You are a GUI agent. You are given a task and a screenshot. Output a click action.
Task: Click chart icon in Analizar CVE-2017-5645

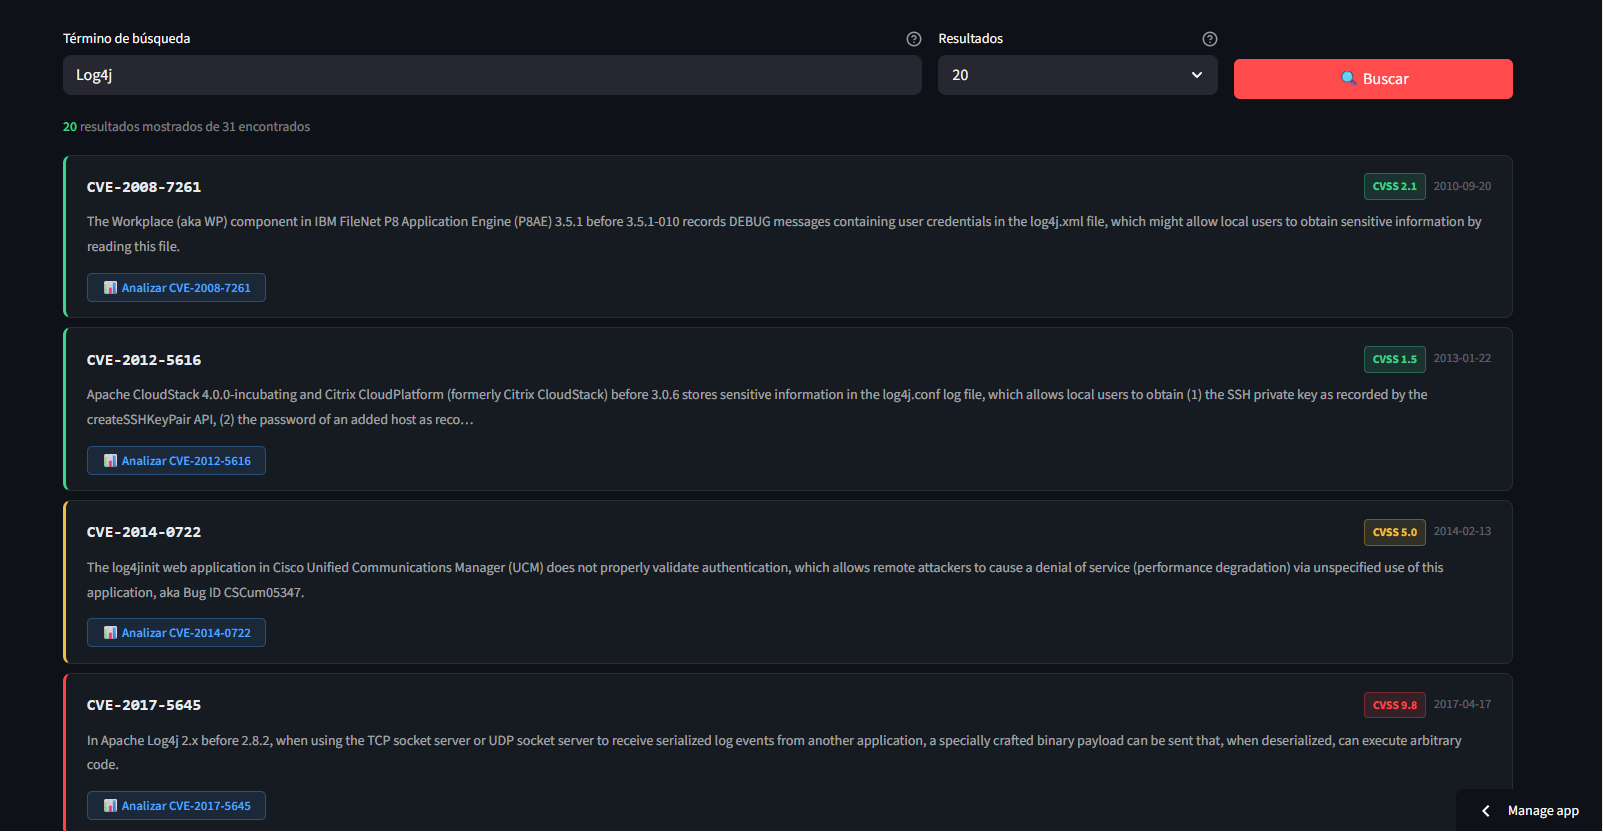[x=110, y=806]
